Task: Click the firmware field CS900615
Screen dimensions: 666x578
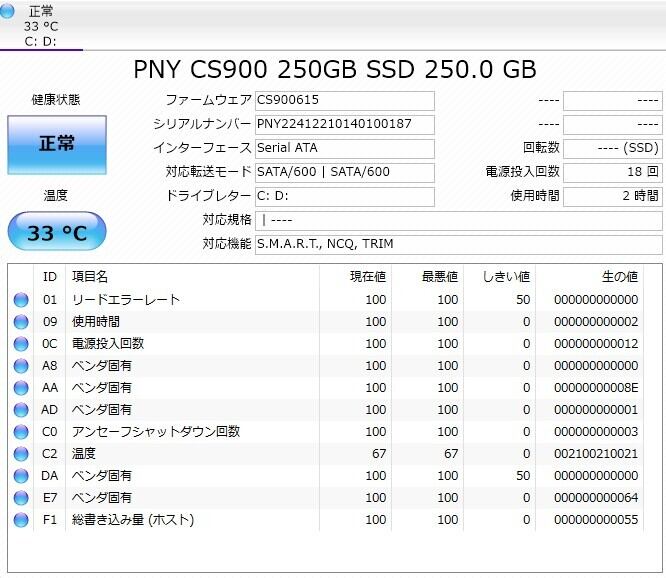Action: click(344, 101)
